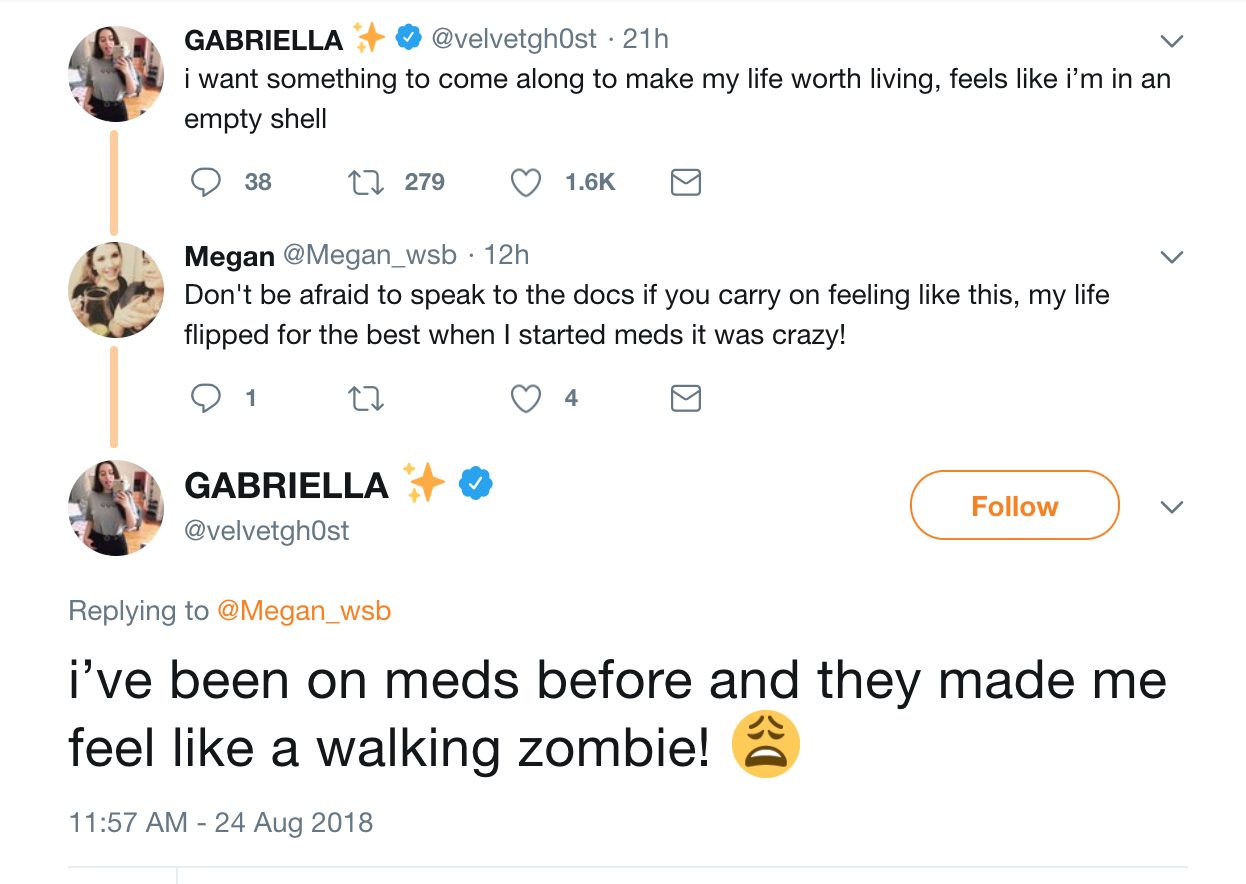Share Megan's tweet via direct message envelope
Screen dimensions: 1246x884
click(x=685, y=399)
